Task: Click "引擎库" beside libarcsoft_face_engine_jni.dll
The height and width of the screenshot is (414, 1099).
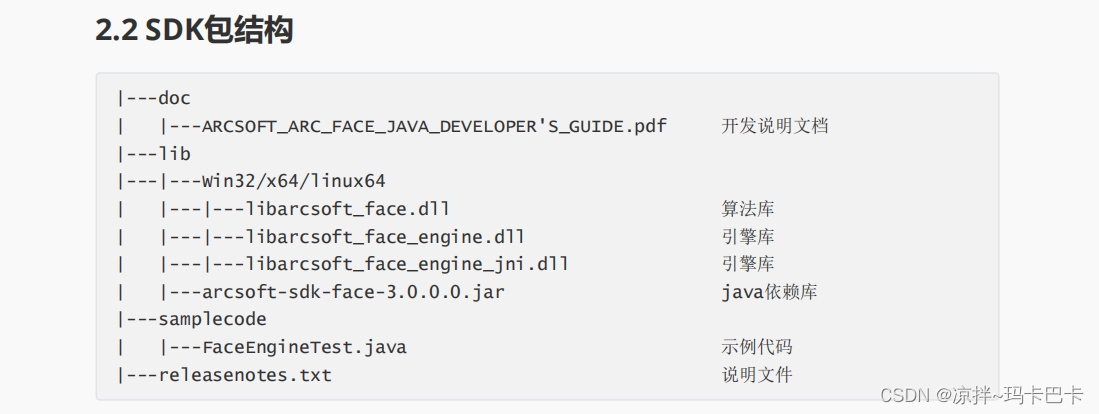Action: coord(748,265)
